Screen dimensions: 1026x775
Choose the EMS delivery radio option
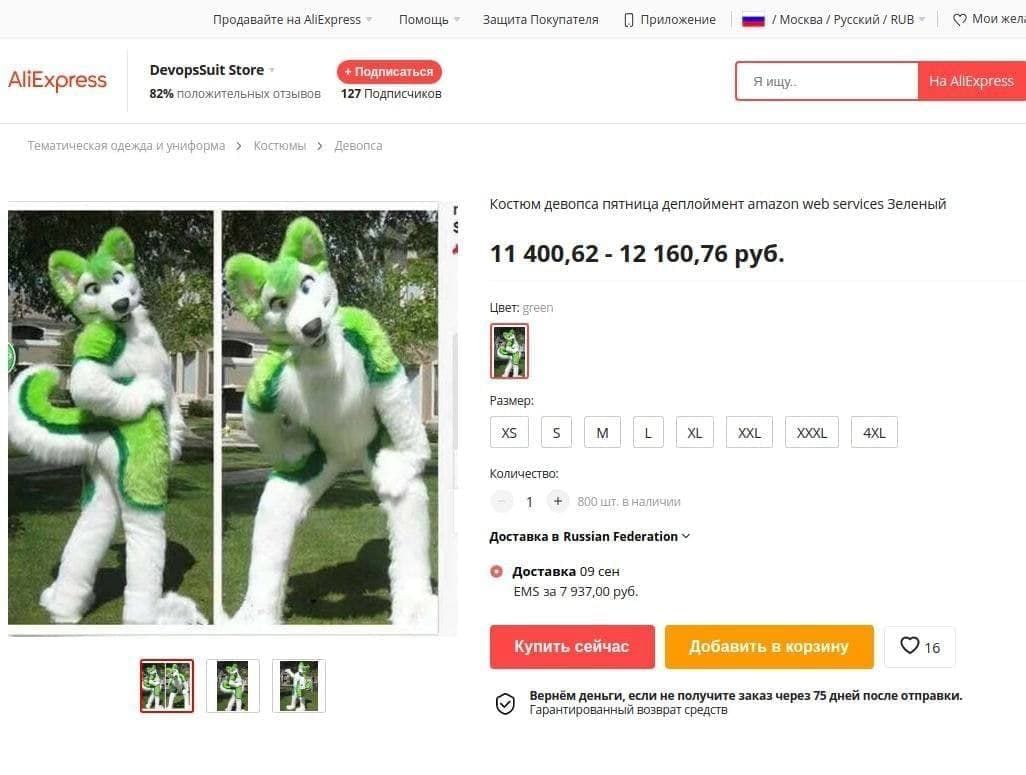[497, 571]
